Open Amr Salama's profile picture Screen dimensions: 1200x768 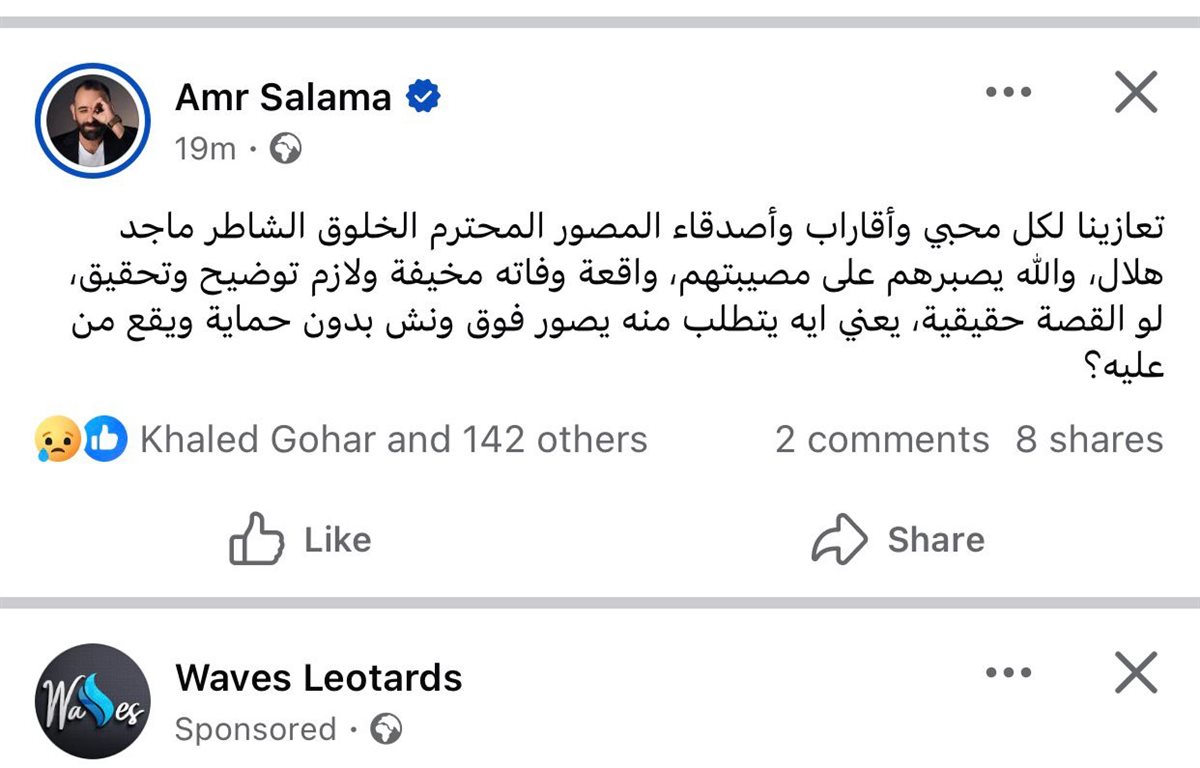click(92, 121)
